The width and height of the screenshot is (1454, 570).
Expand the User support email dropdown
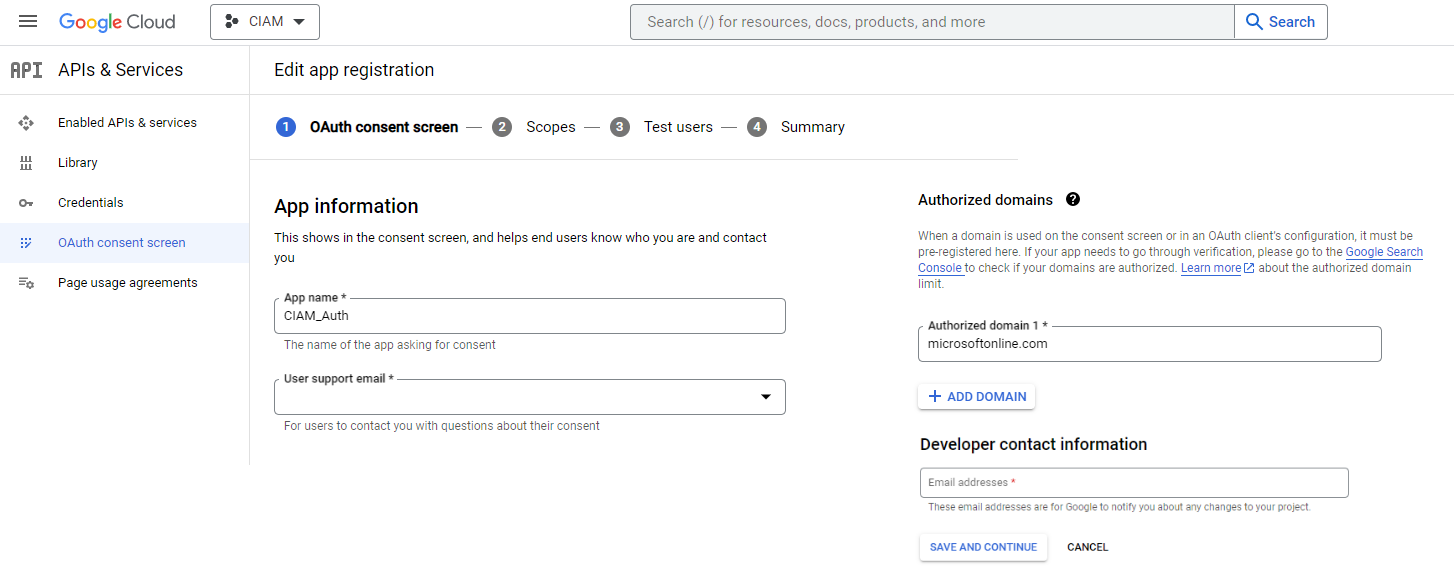point(765,397)
